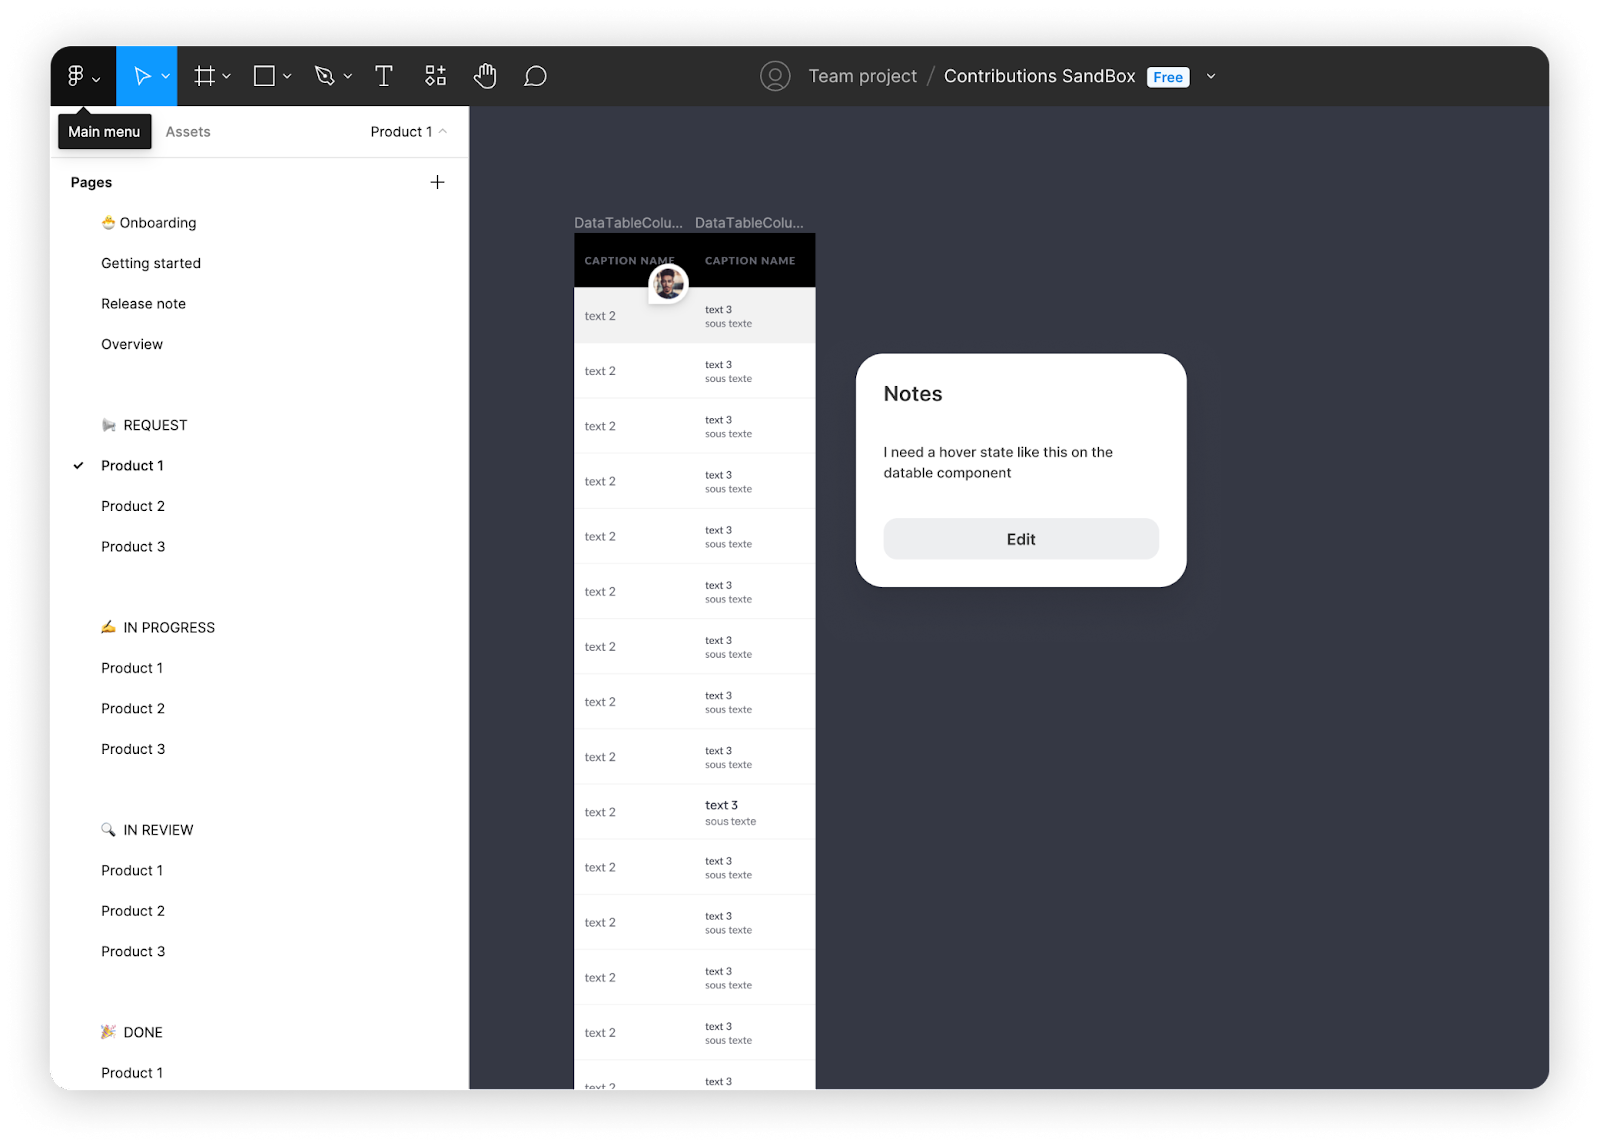
Task: Select the Frame tool
Action: [204, 75]
